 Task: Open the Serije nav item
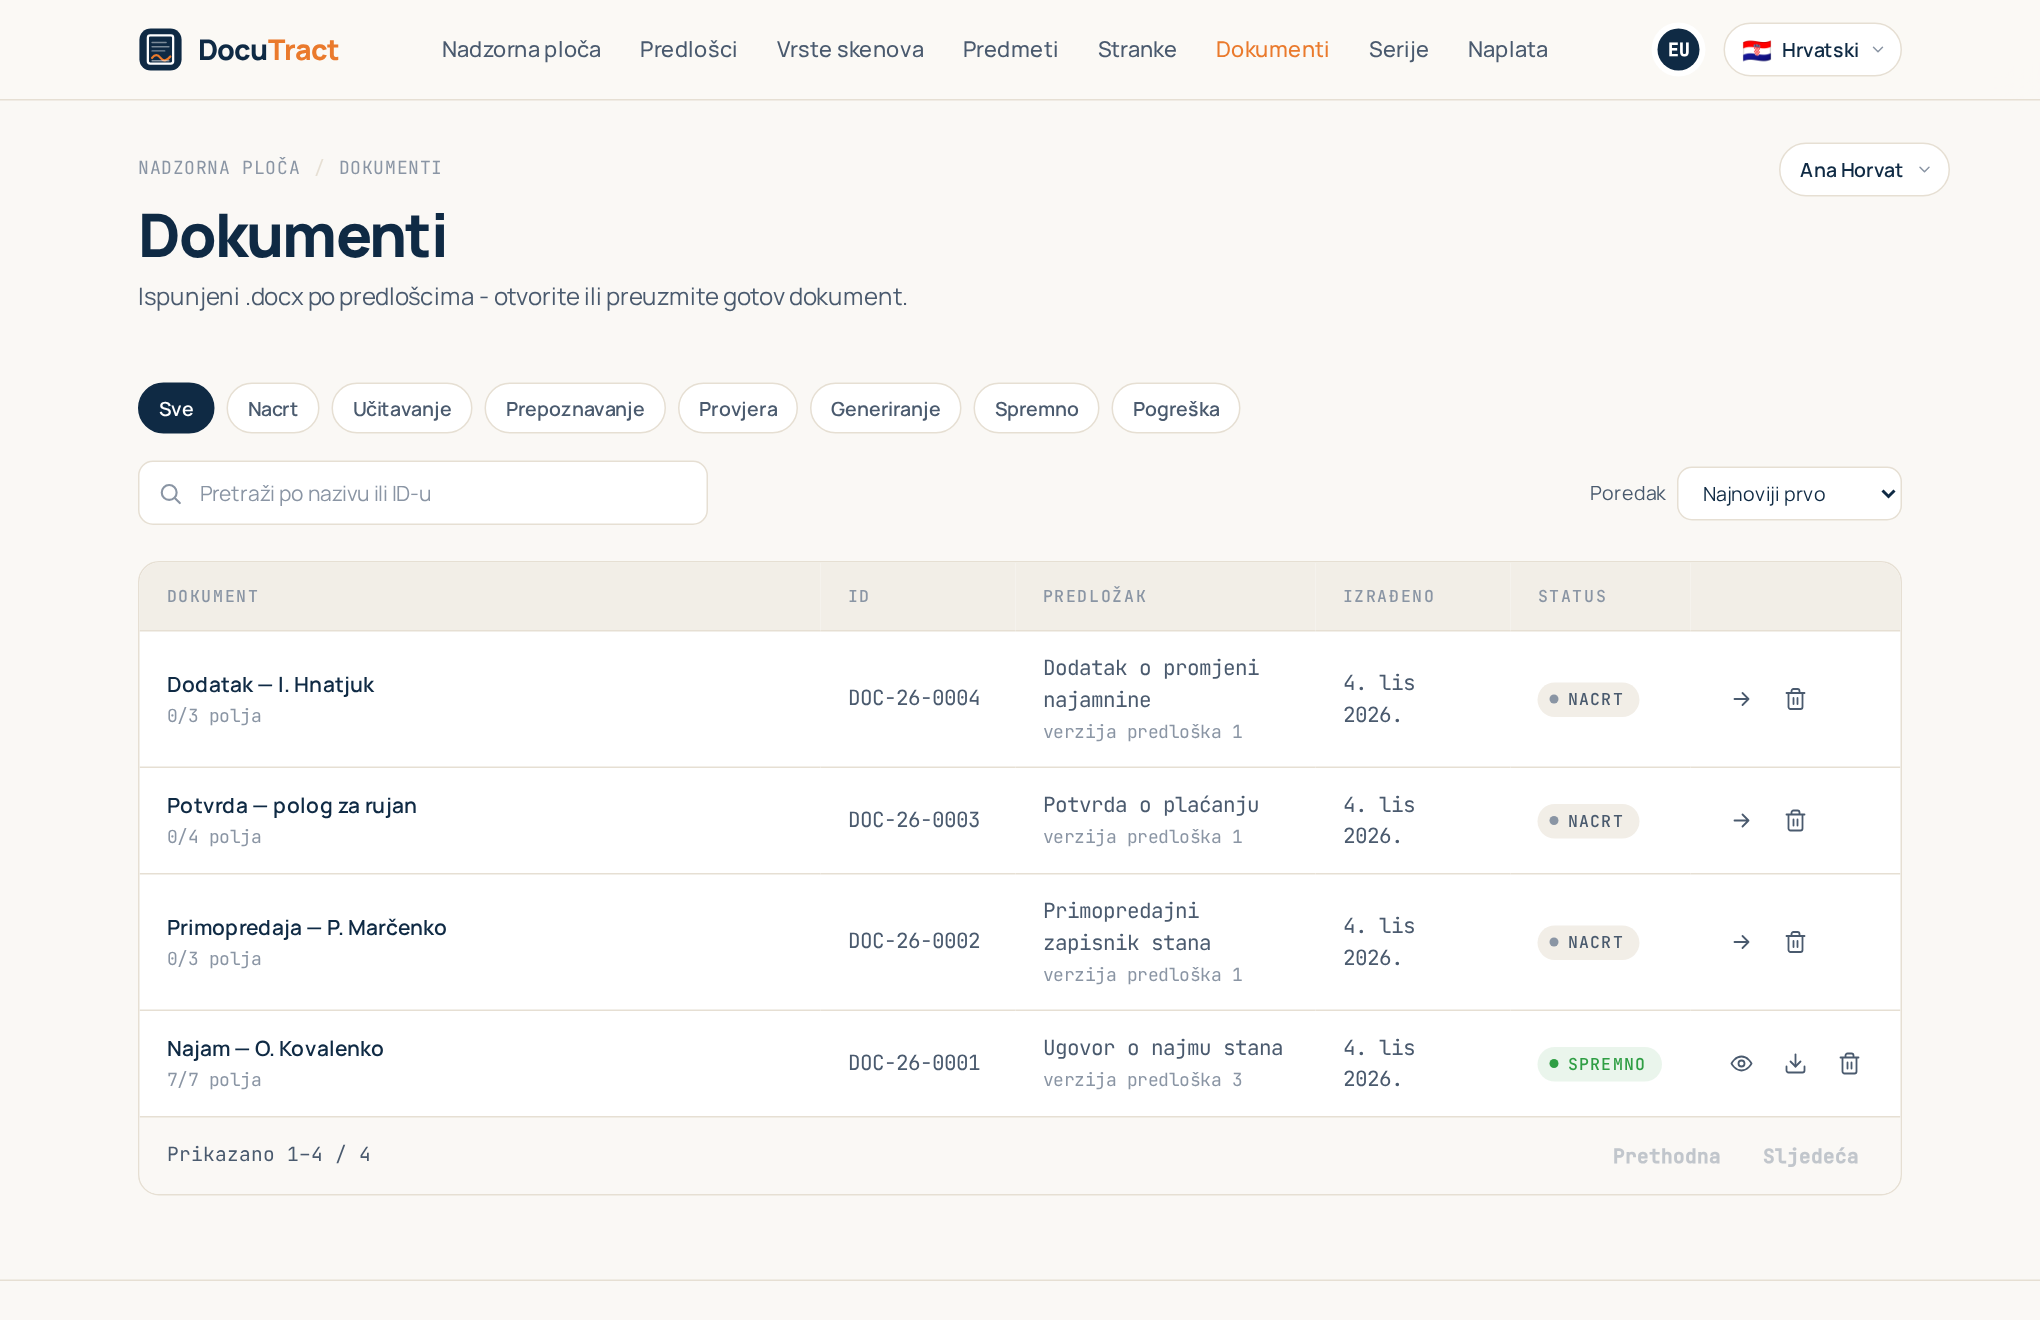[x=1398, y=49]
